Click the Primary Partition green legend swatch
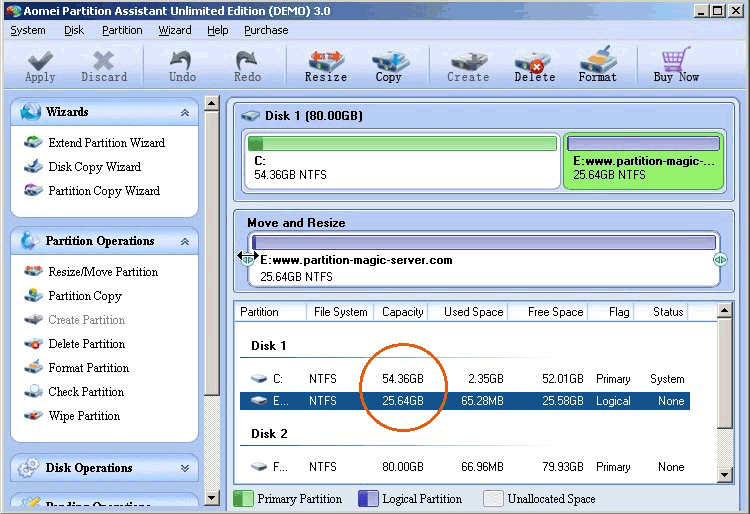 pos(243,499)
